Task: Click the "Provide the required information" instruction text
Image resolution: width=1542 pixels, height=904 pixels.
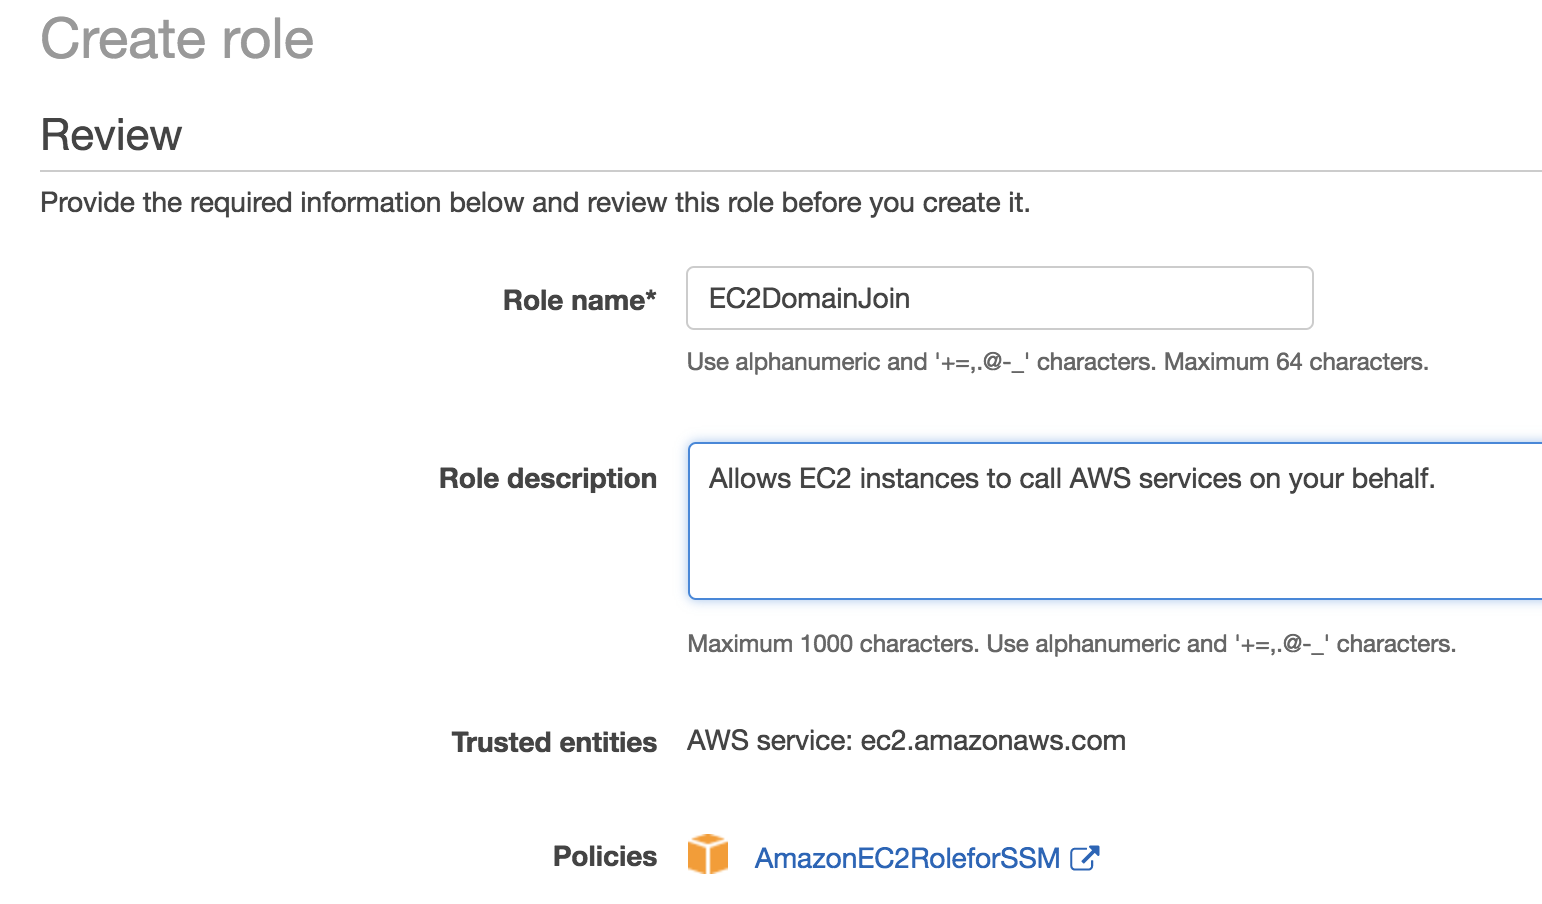Action: pos(535,203)
